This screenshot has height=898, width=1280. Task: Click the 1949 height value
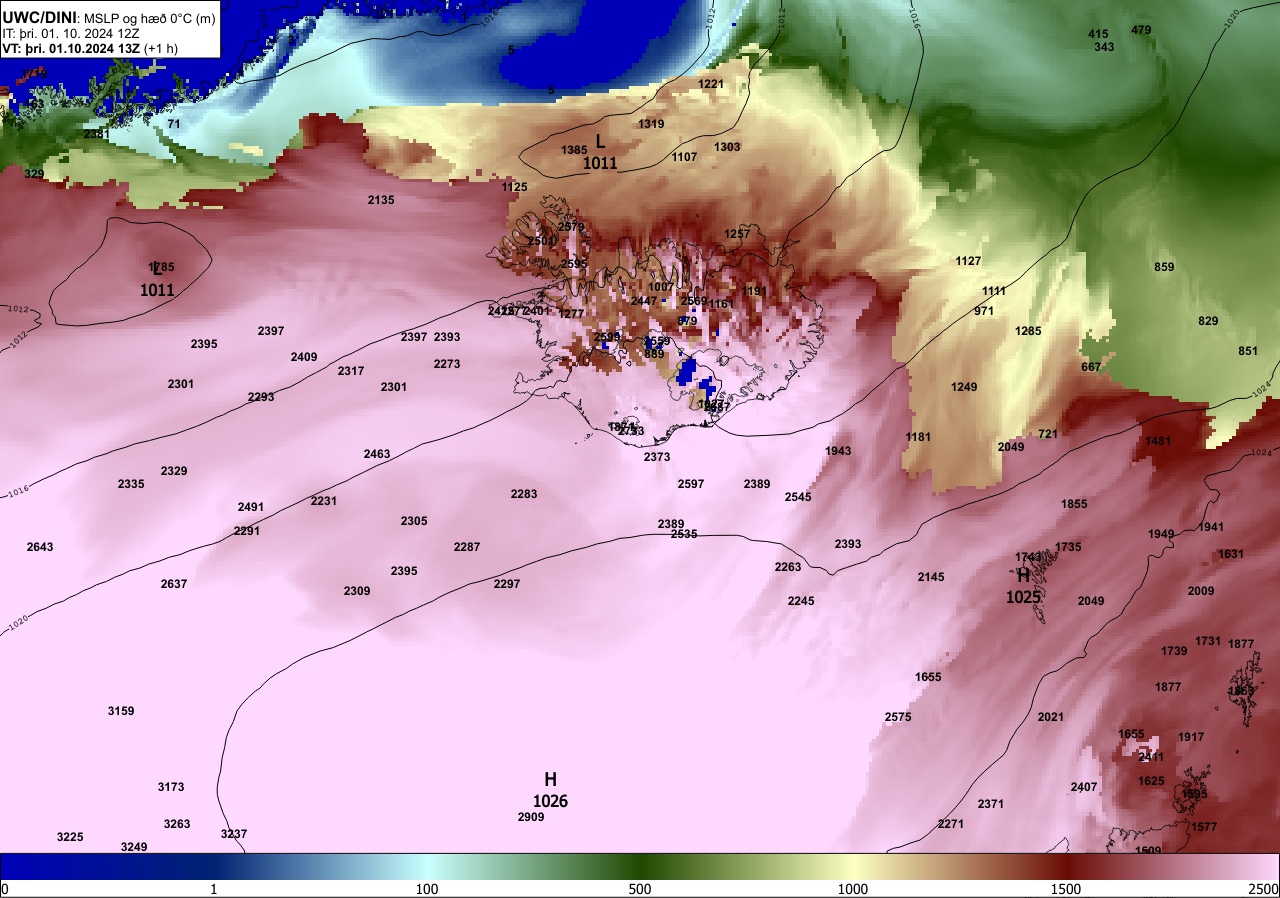tap(1161, 534)
